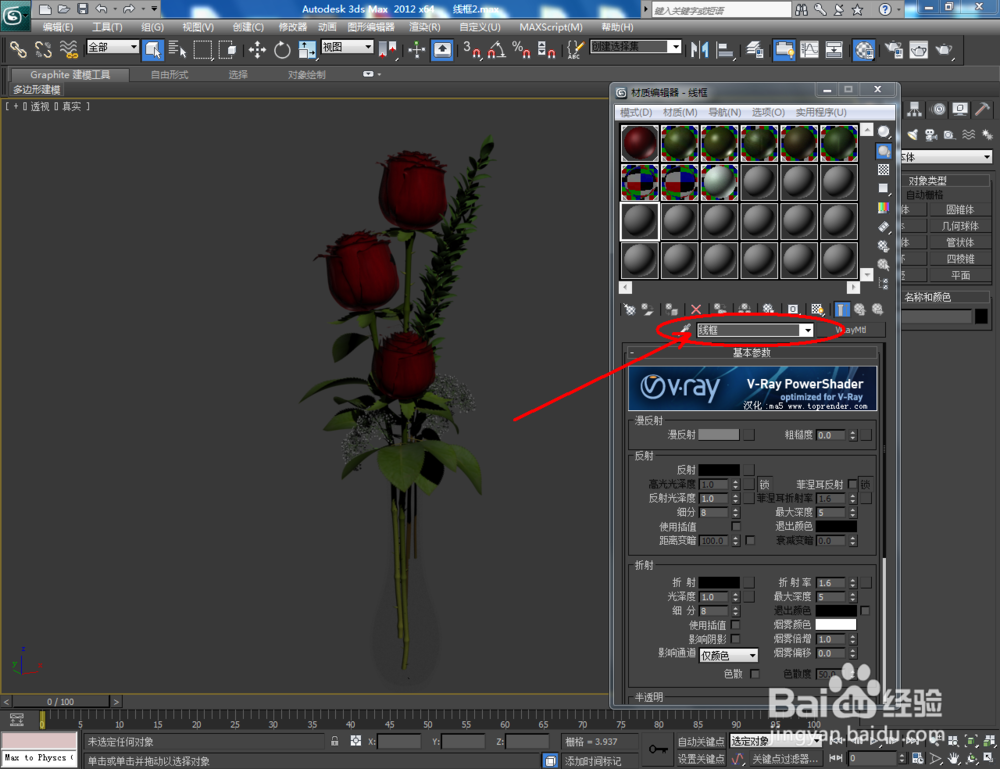Toggle Fresnel reflection checkbox
This screenshot has height=769, width=1000.
point(853,484)
